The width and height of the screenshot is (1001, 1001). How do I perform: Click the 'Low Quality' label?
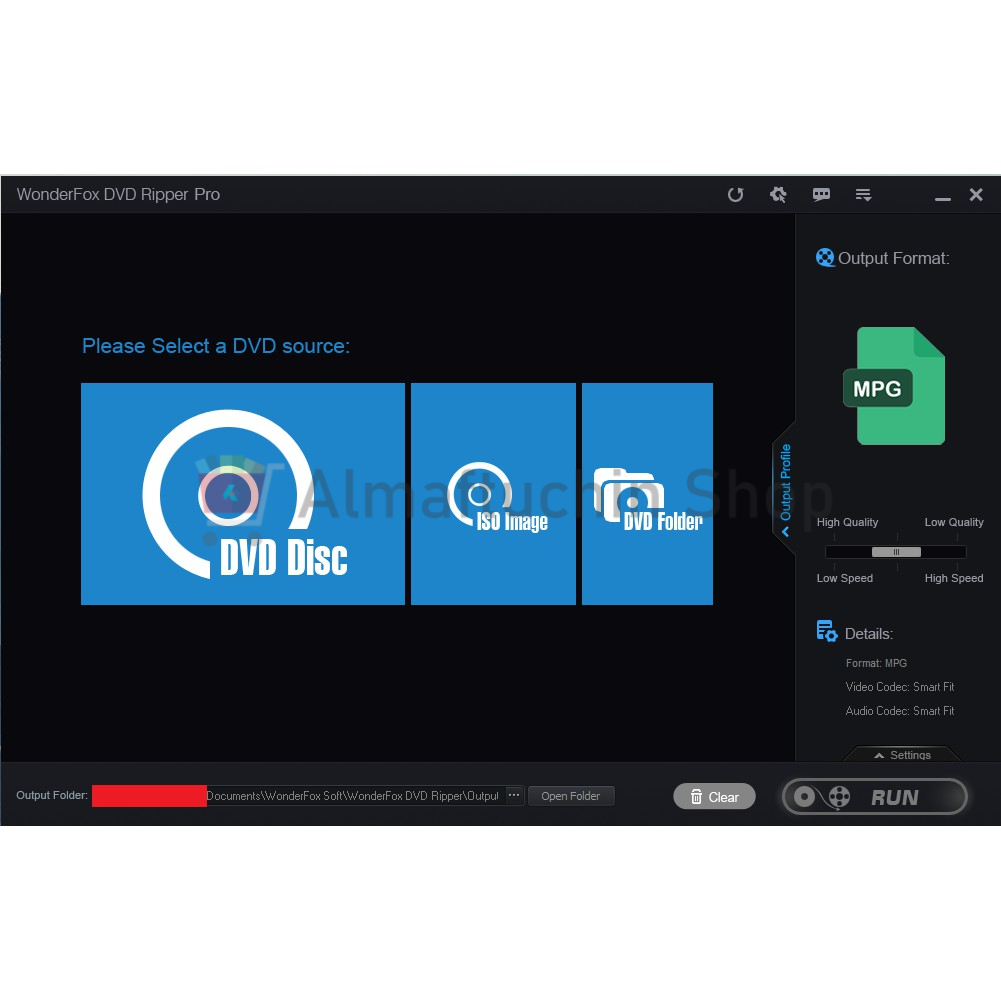click(954, 522)
